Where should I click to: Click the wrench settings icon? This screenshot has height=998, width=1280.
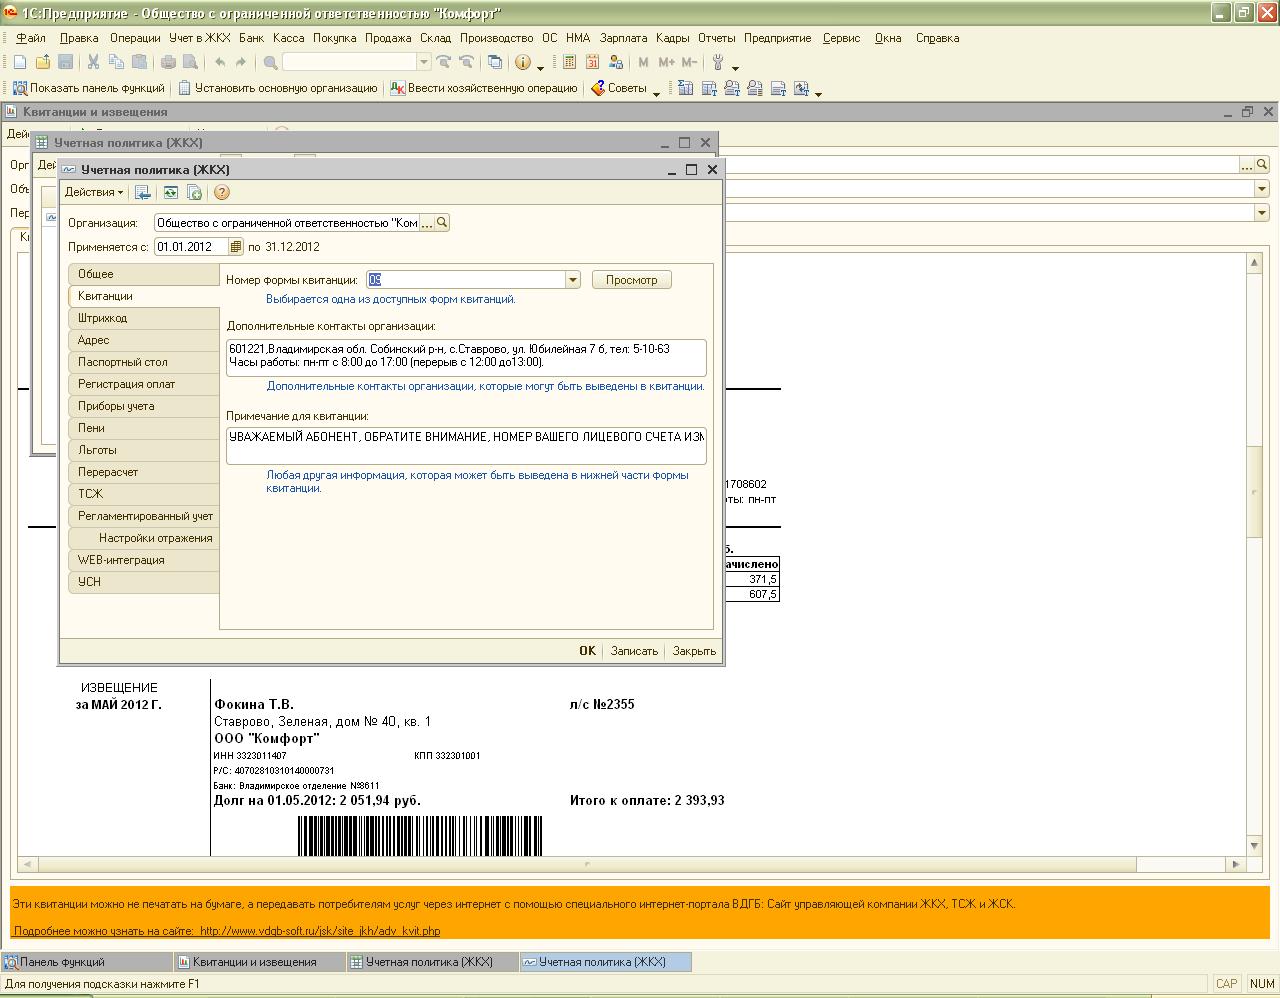tap(718, 62)
